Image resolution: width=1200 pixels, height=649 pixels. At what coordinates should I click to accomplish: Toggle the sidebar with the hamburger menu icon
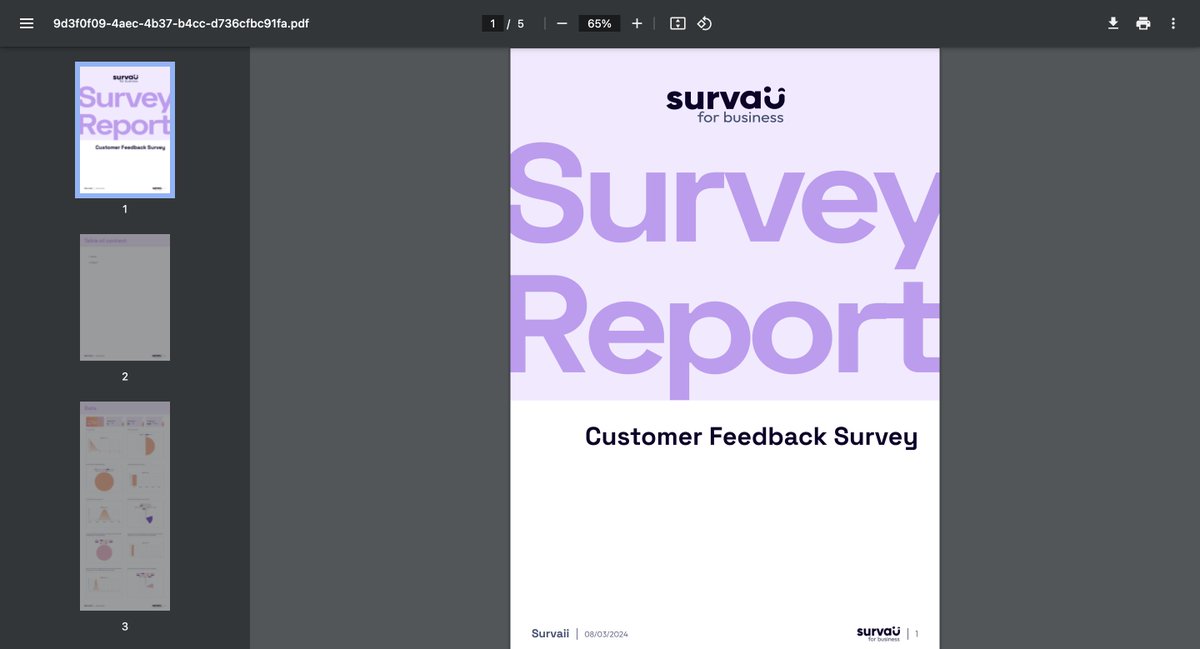point(27,23)
